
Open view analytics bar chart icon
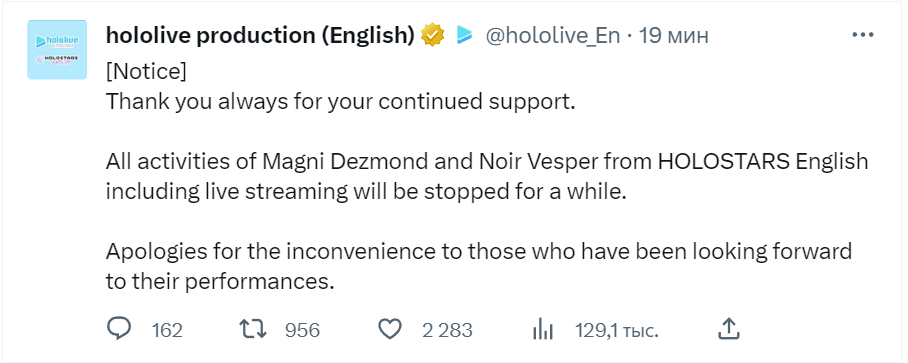click(543, 330)
